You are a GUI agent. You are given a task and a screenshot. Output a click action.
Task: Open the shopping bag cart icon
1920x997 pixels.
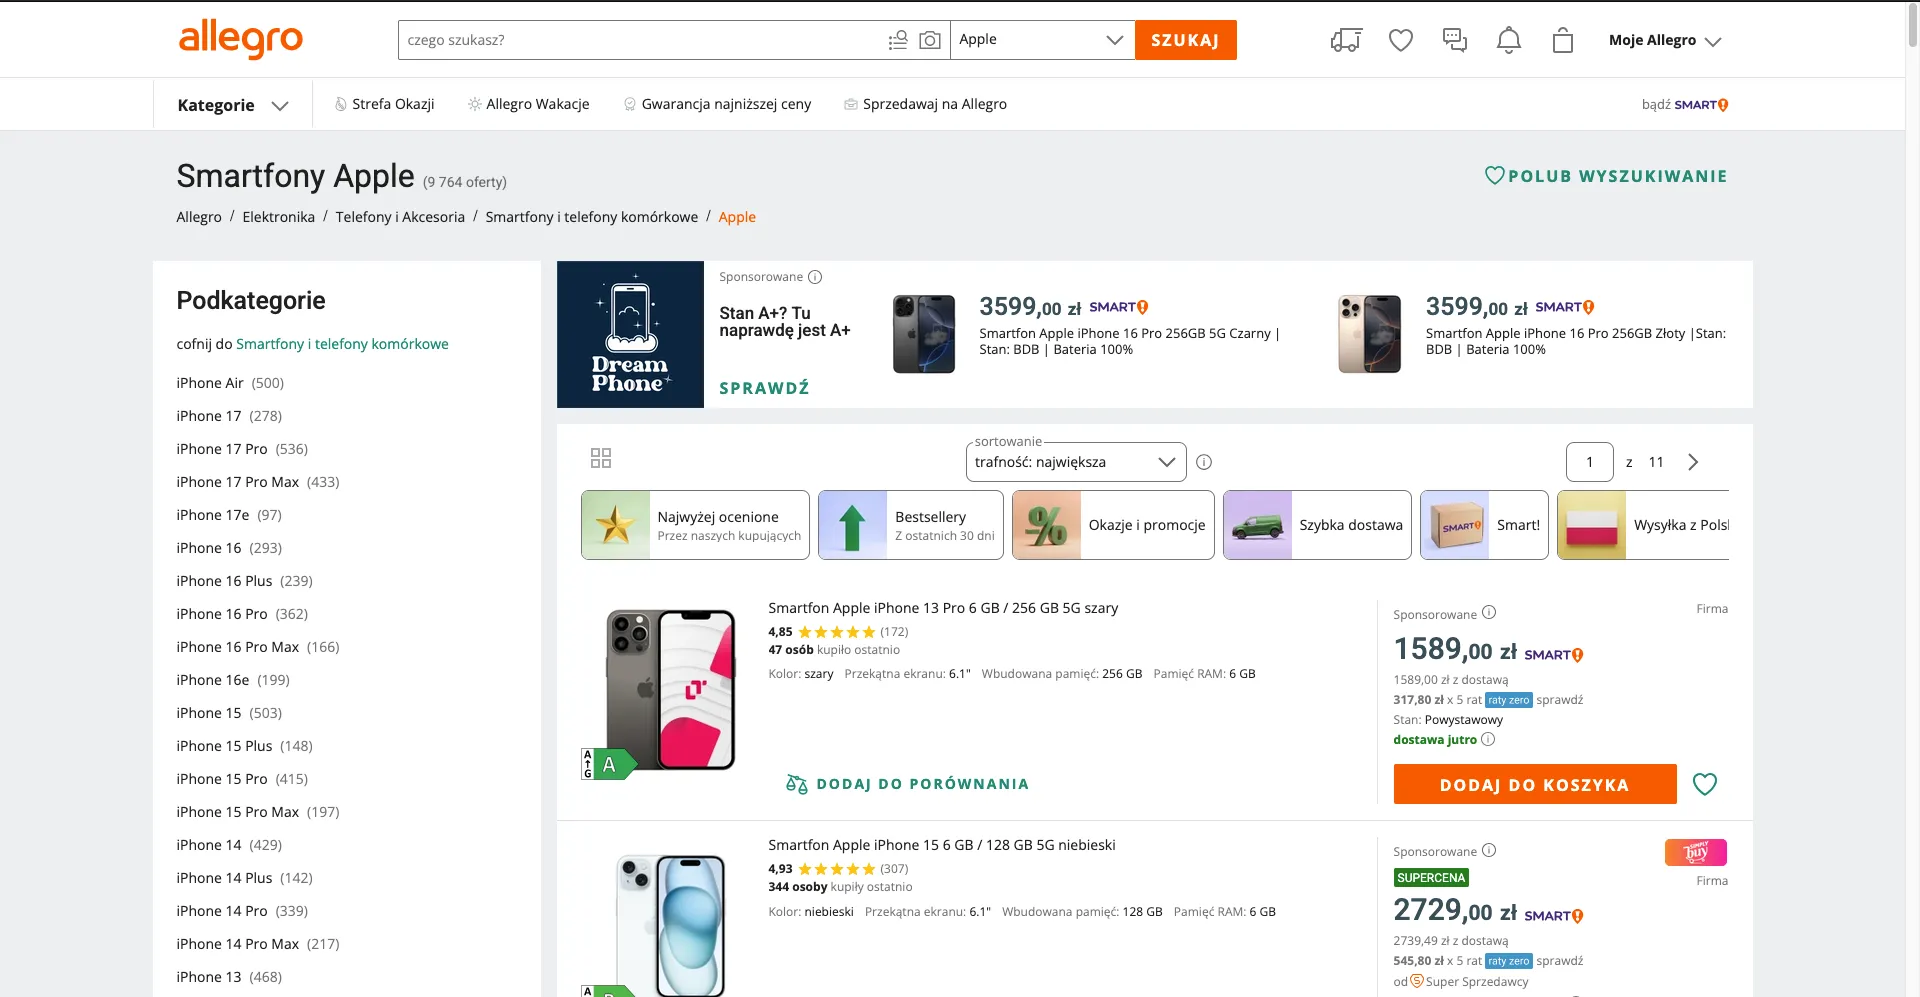coord(1563,40)
